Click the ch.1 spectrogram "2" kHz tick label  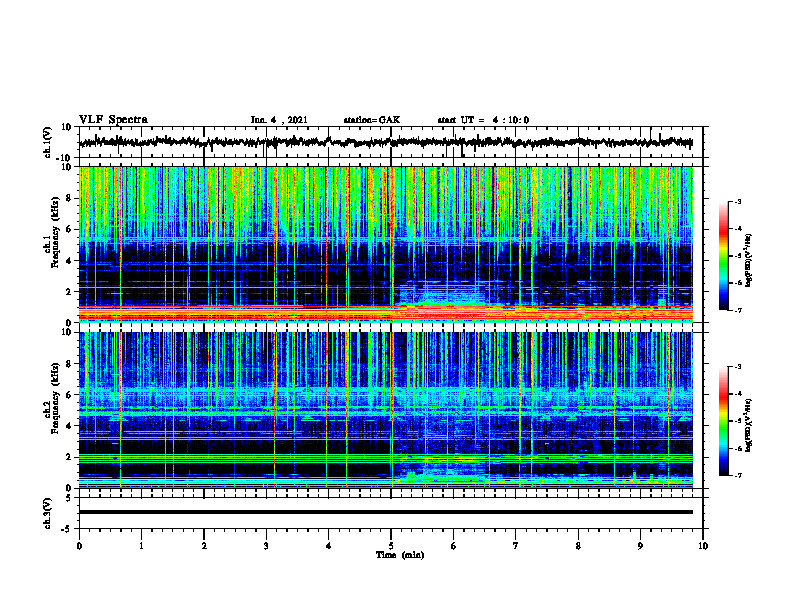[69, 291]
